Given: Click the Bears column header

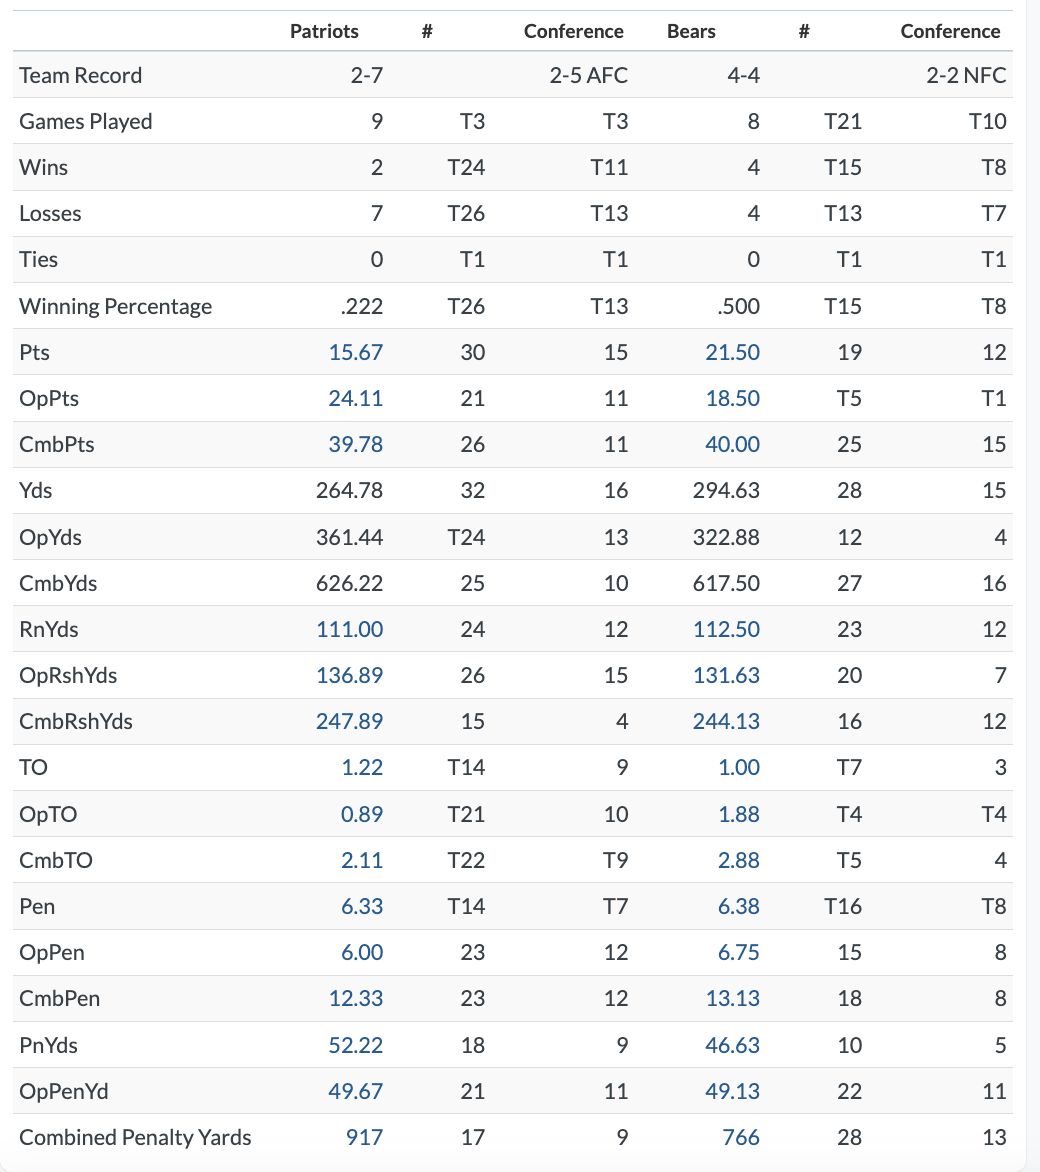Looking at the screenshot, I should click(x=691, y=31).
